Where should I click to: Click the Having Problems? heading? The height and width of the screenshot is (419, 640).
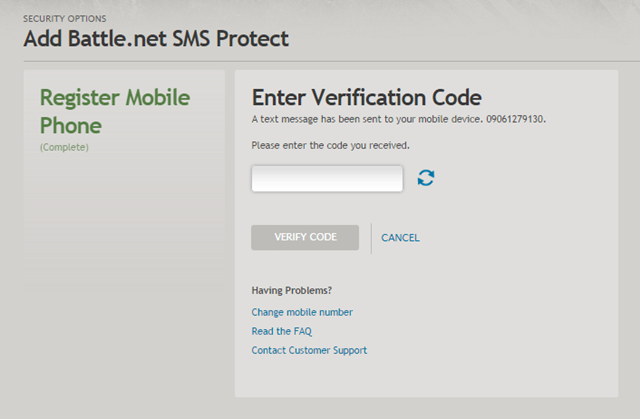point(291,290)
